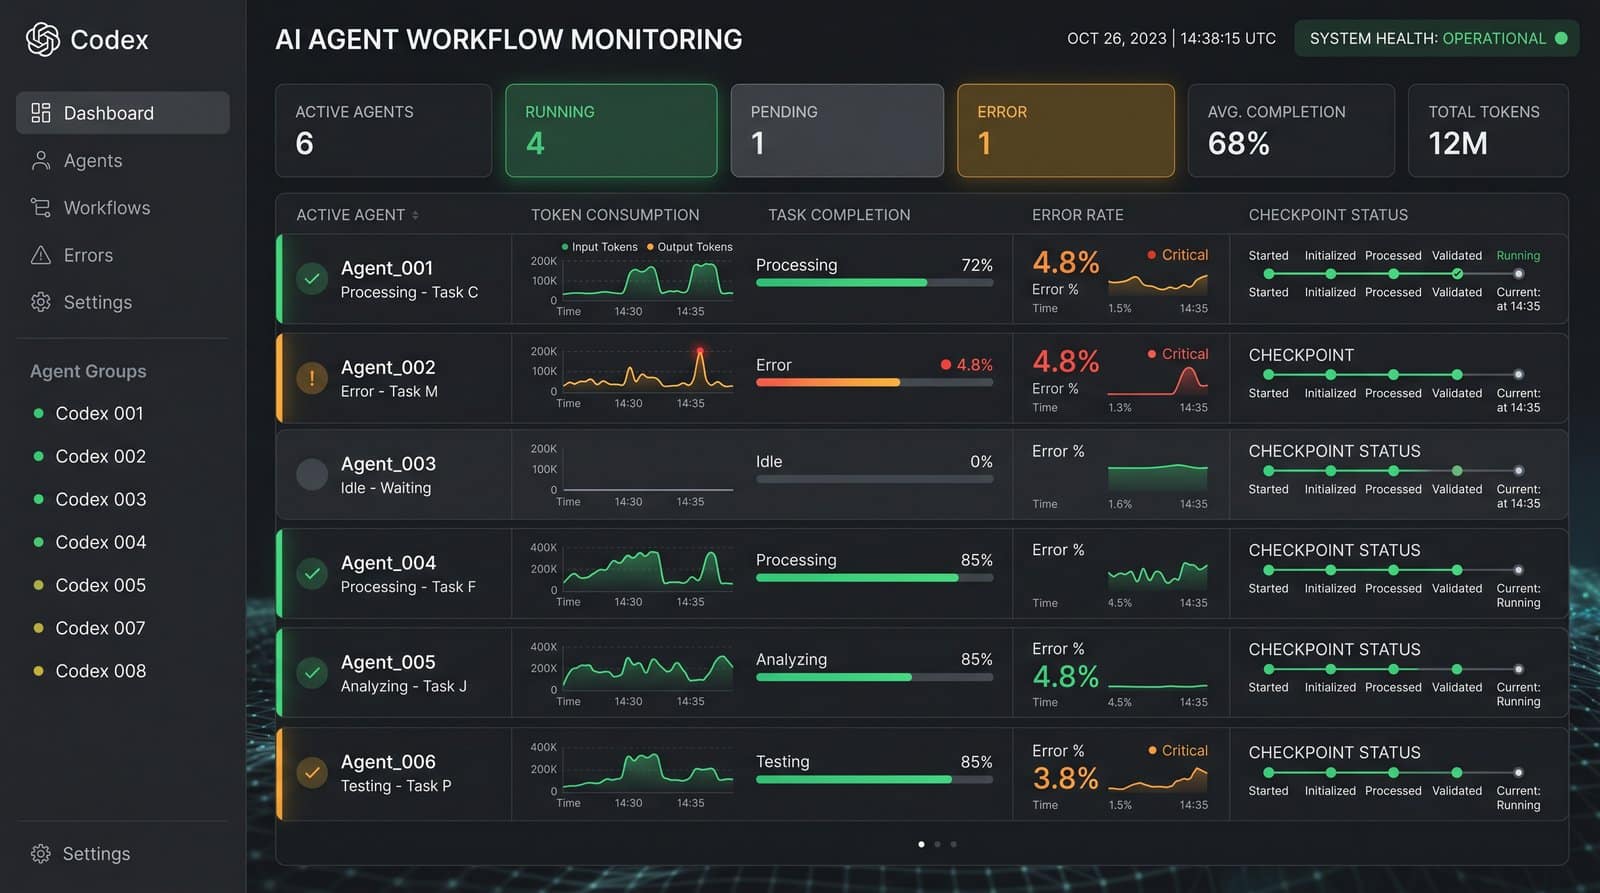Click the spike on Agent_002 token chart
The image size is (1600, 893).
(x=699, y=352)
